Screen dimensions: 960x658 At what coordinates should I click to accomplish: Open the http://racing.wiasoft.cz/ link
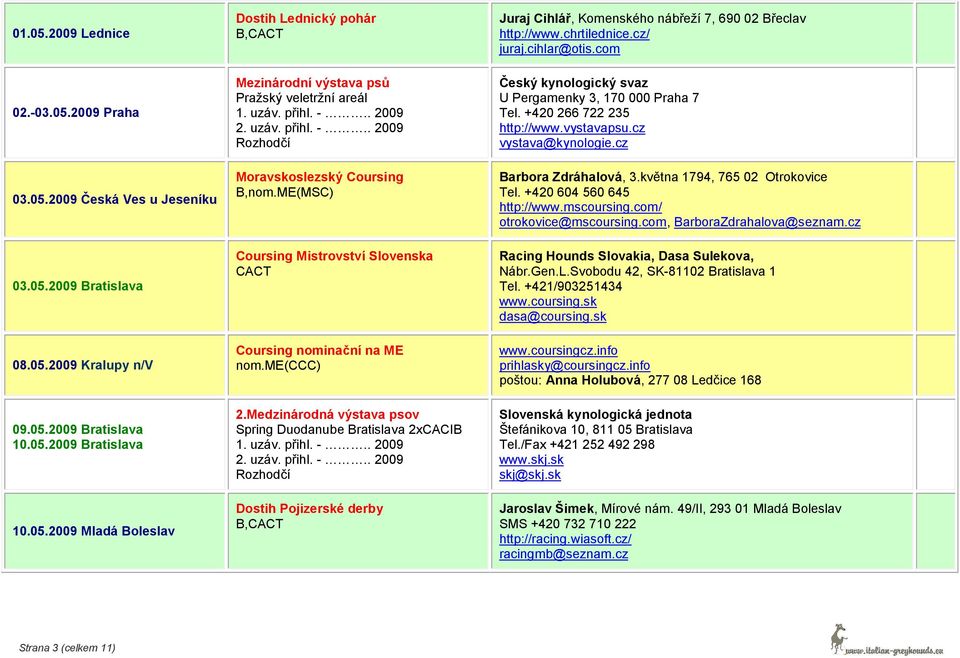click(x=565, y=539)
